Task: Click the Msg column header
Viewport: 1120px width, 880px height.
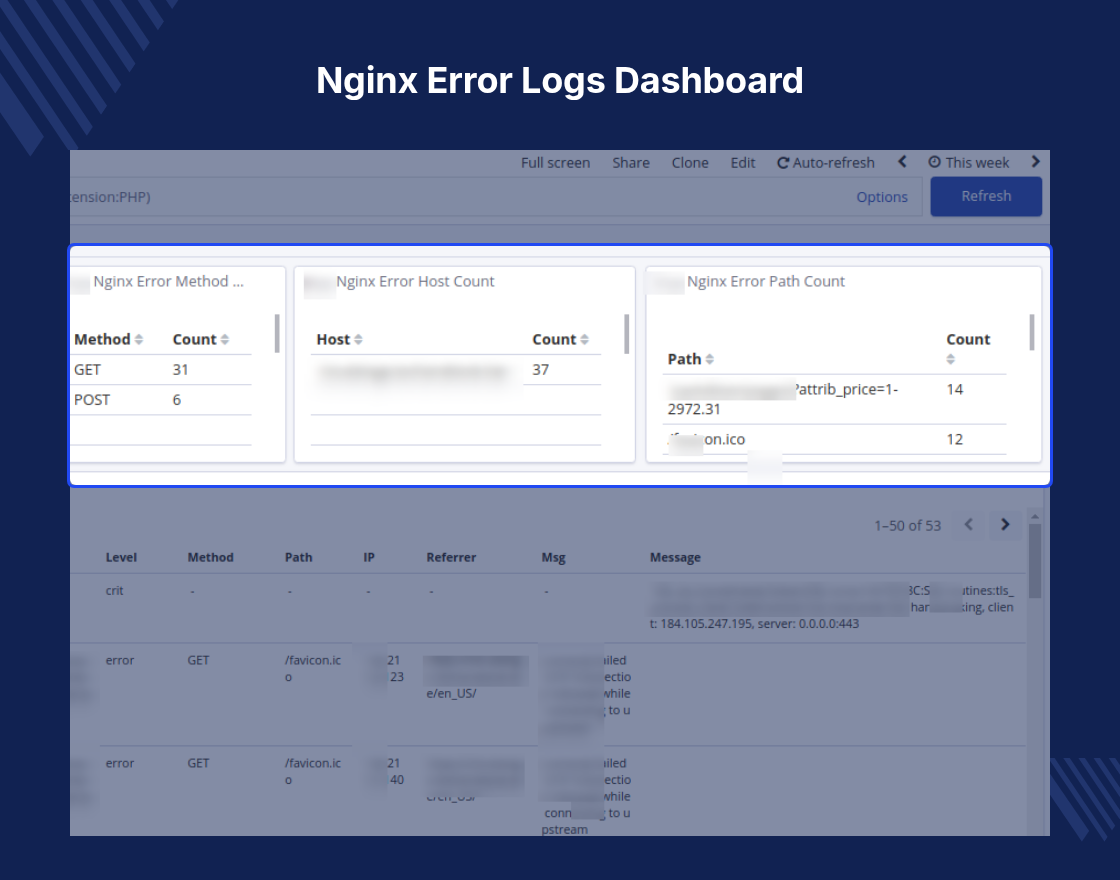Action: (554, 558)
